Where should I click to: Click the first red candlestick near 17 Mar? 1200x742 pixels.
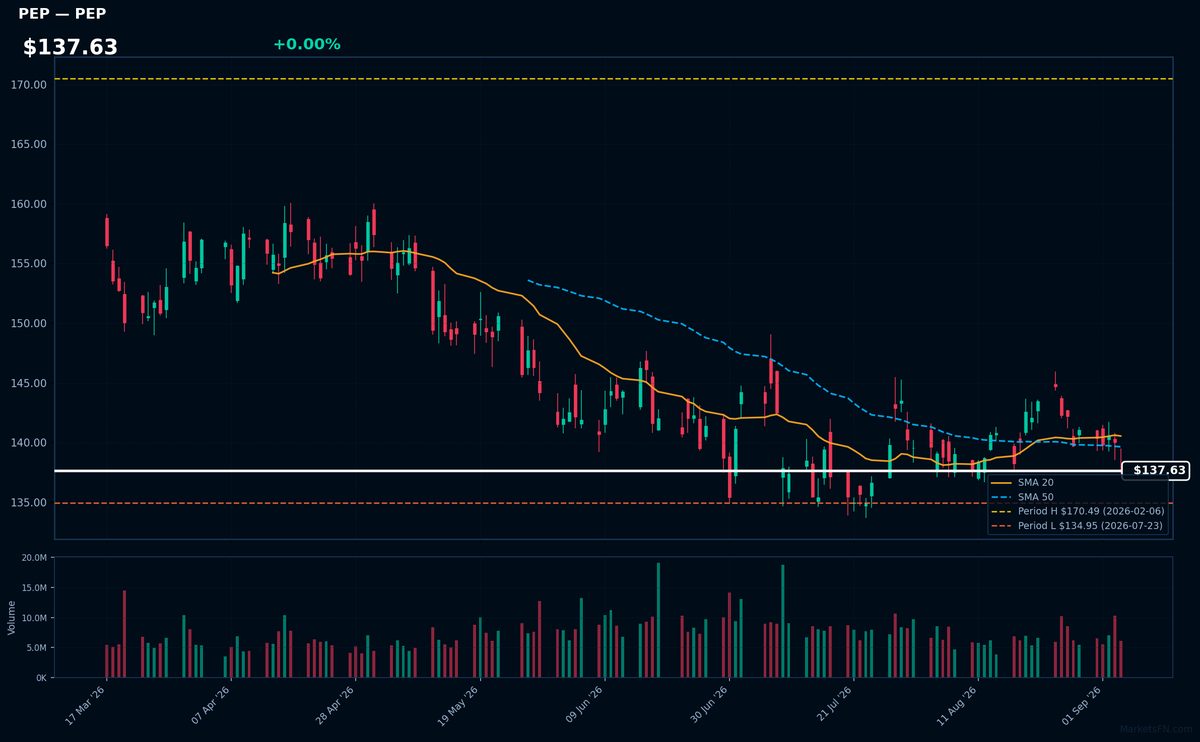click(107, 231)
